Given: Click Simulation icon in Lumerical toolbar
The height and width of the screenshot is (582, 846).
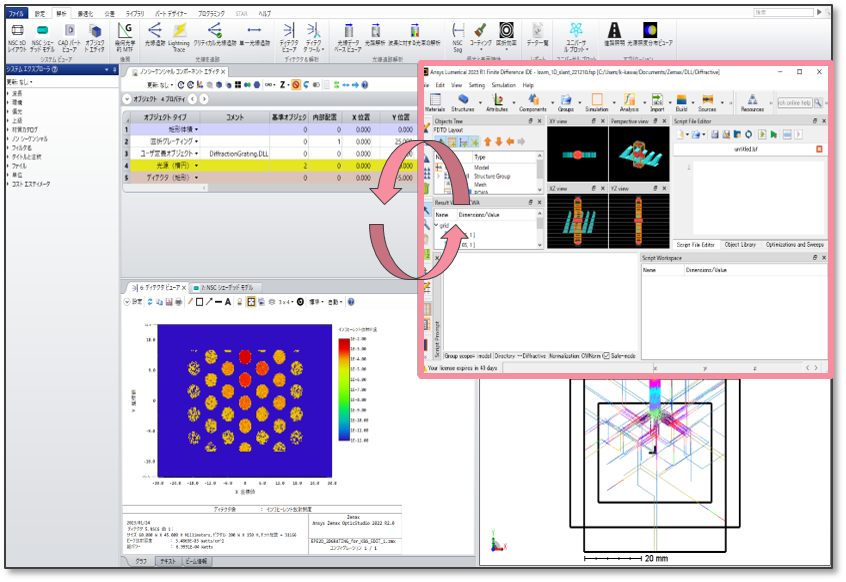Looking at the screenshot, I should [597, 102].
